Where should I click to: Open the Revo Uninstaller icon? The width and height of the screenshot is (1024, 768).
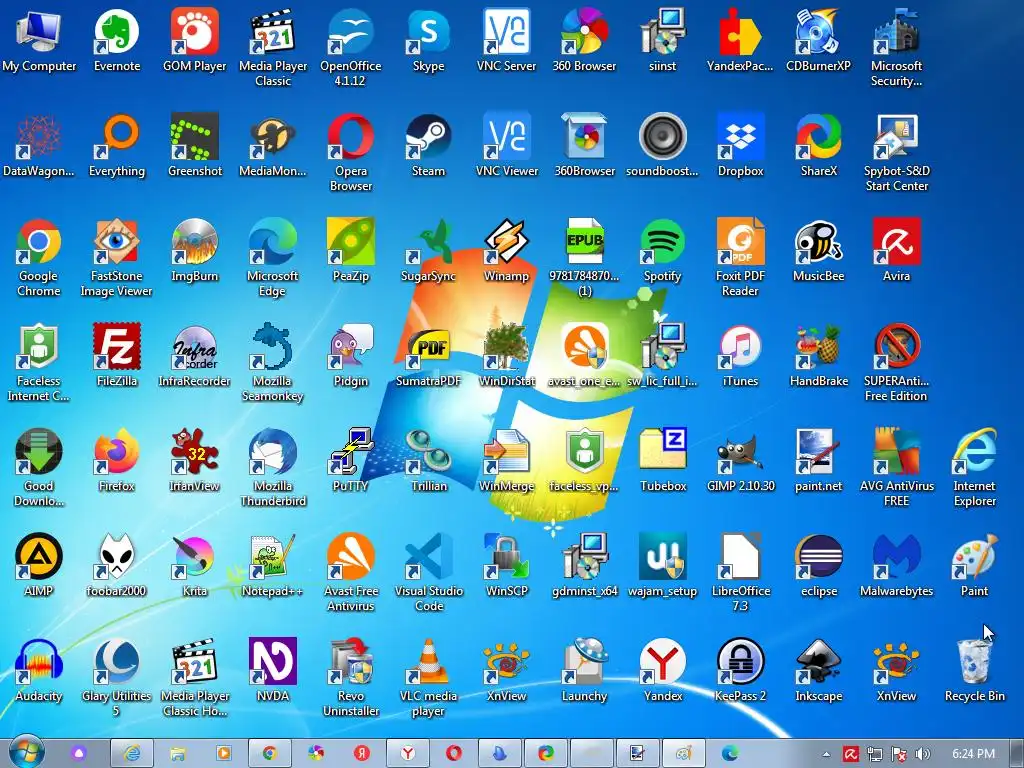point(351,679)
